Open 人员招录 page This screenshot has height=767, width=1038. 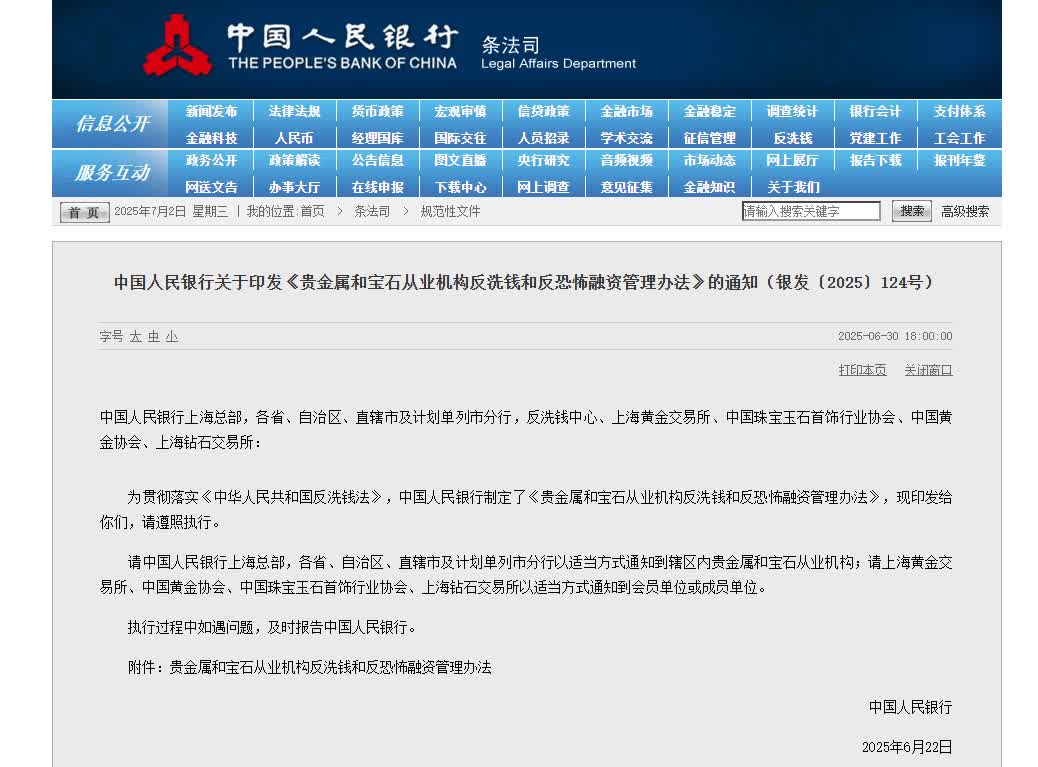[x=543, y=138]
